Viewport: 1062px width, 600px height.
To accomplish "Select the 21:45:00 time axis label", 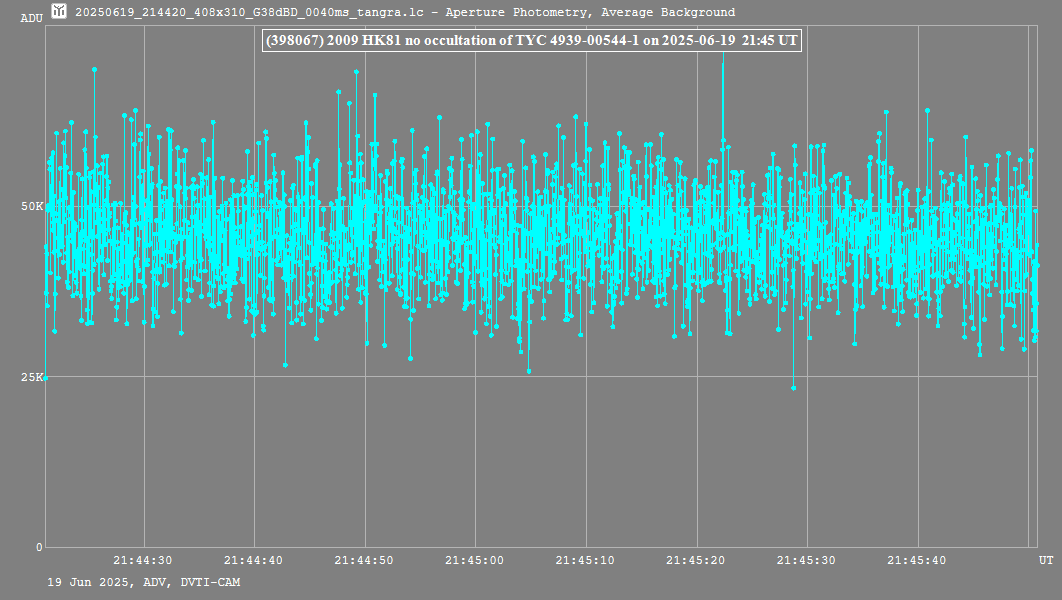I will click(x=475, y=560).
